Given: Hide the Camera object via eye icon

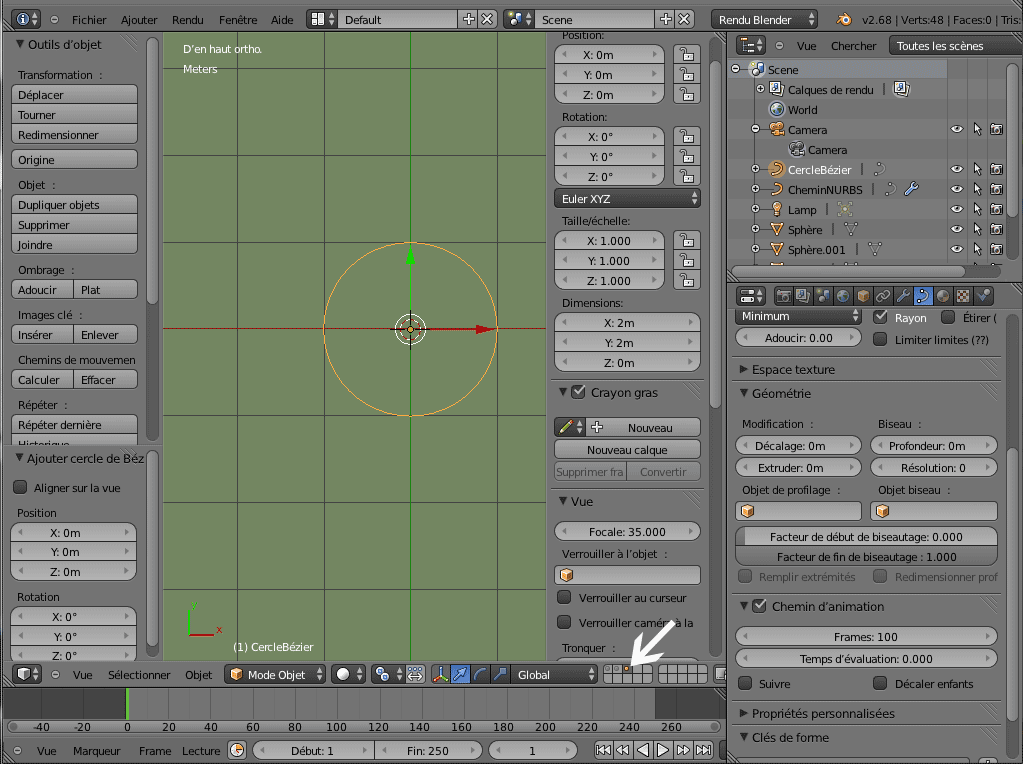Looking at the screenshot, I should 956,129.
